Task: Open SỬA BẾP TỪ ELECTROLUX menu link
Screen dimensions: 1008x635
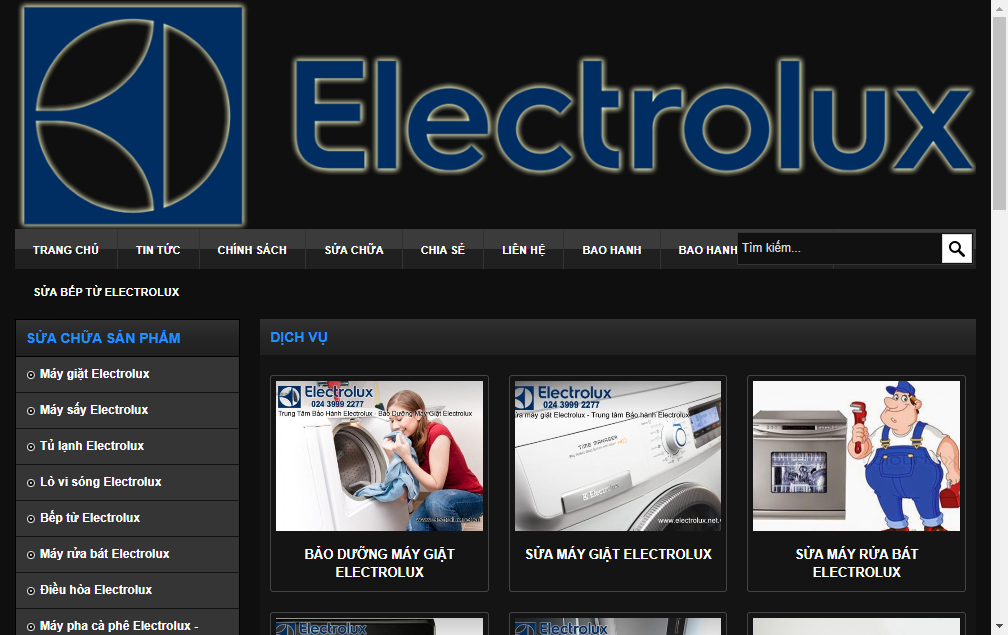Action: (107, 292)
